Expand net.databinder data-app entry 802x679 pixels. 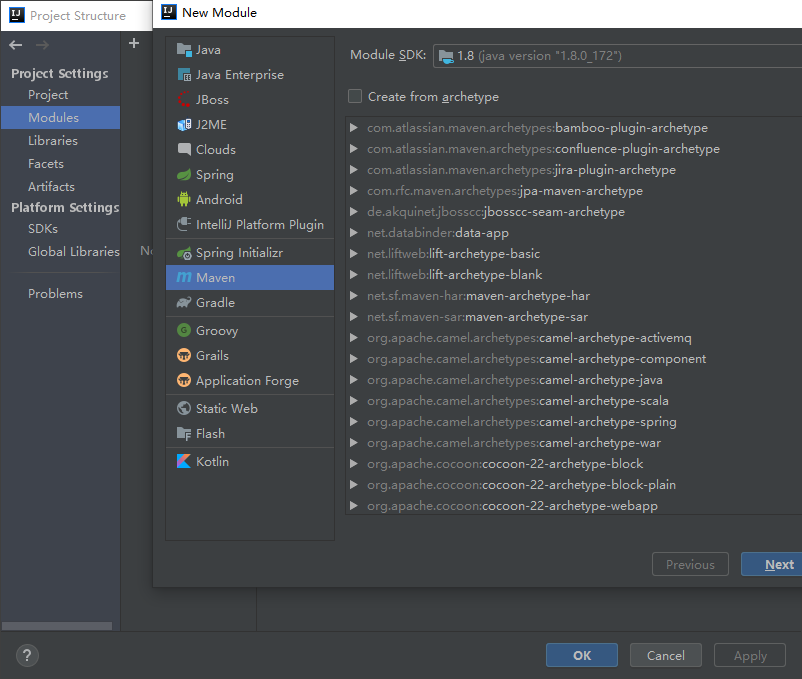point(353,233)
